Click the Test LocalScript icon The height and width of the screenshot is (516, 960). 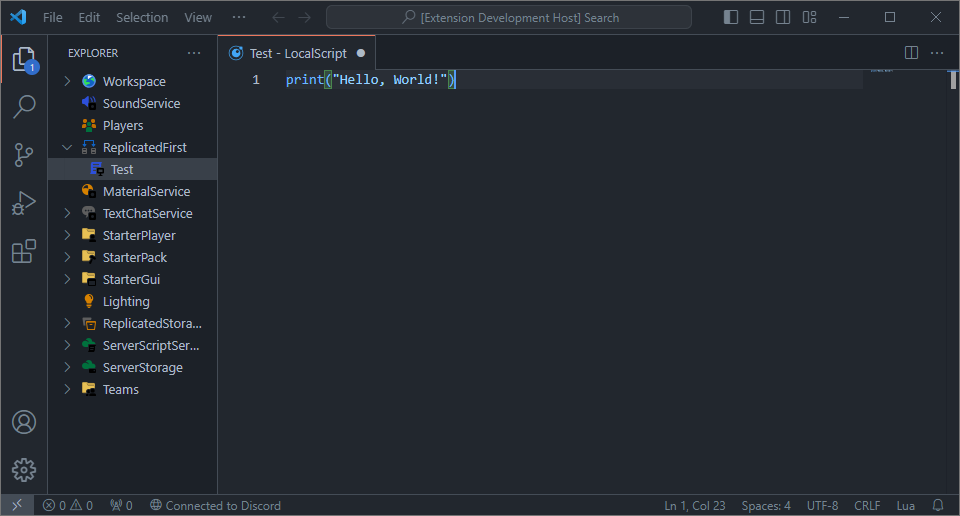(x=97, y=169)
